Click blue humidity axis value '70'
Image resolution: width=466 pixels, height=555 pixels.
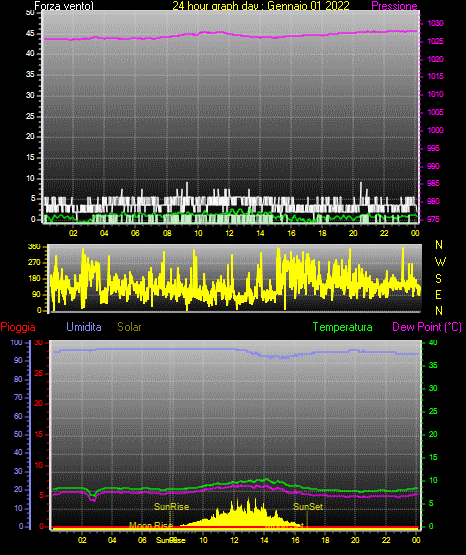18,397
